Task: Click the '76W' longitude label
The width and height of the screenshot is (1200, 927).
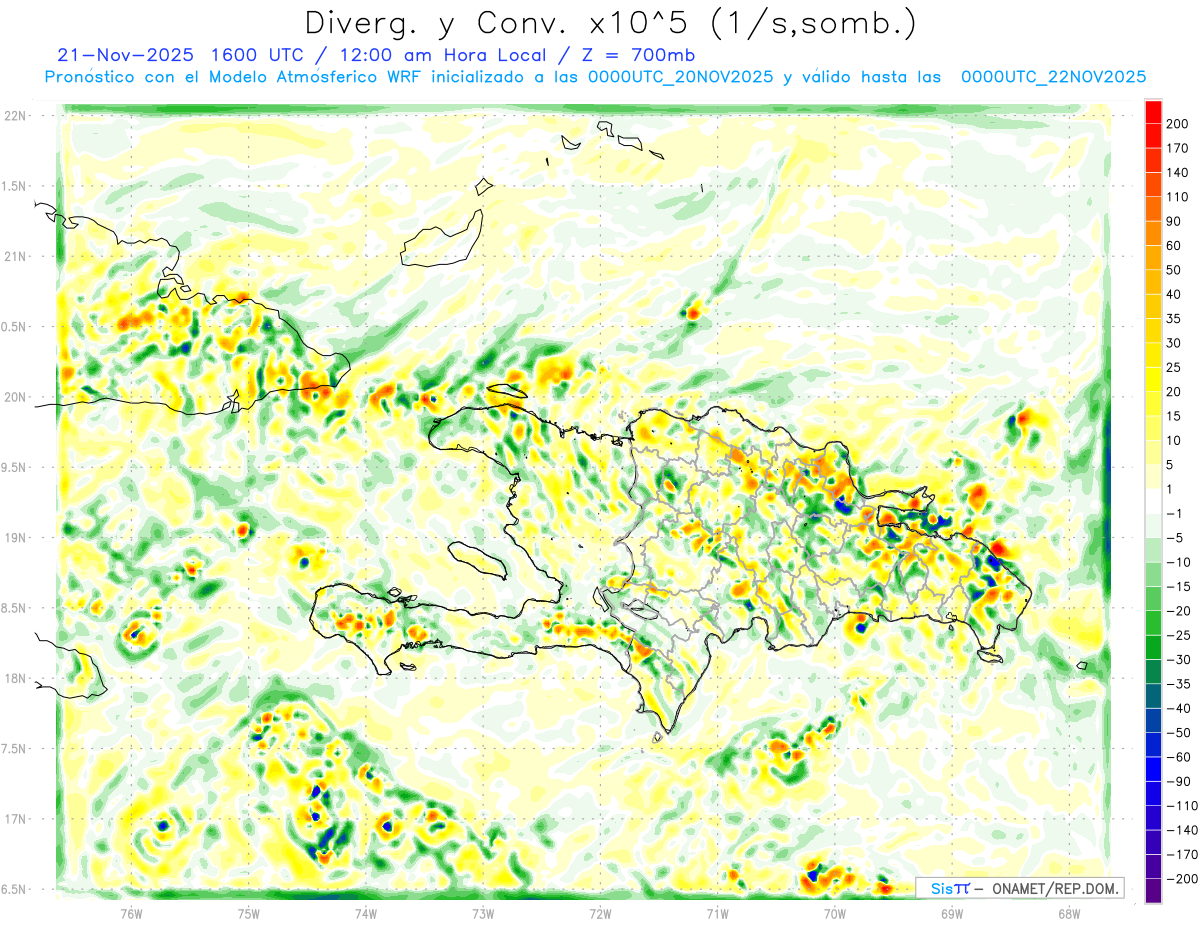Action: pyautogui.click(x=131, y=912)
